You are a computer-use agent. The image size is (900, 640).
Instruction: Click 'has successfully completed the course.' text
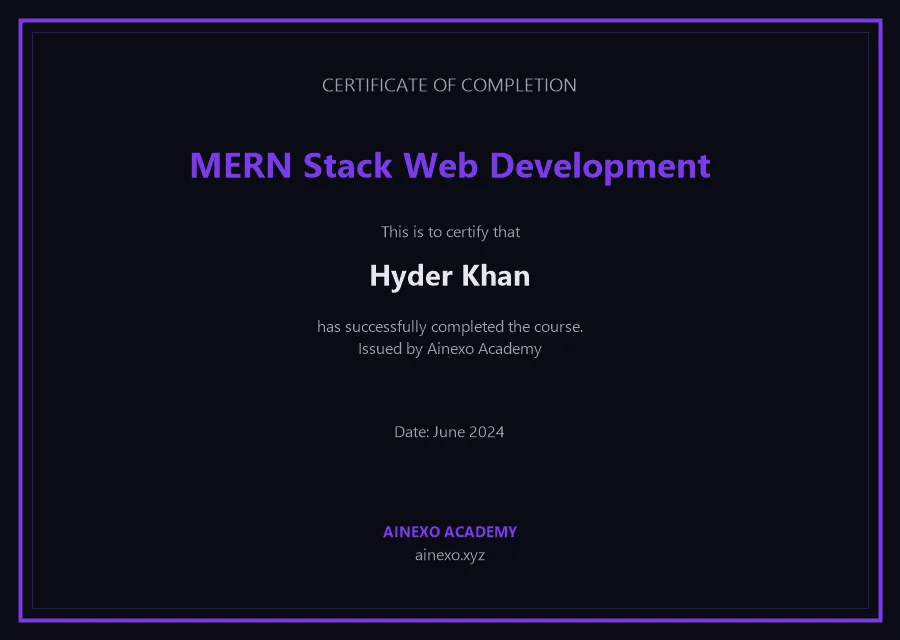(x=450, y=327)
